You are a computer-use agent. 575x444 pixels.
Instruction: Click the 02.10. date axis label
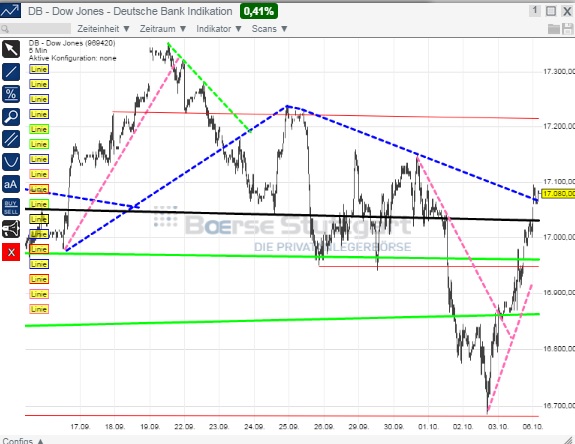point(463,427)
